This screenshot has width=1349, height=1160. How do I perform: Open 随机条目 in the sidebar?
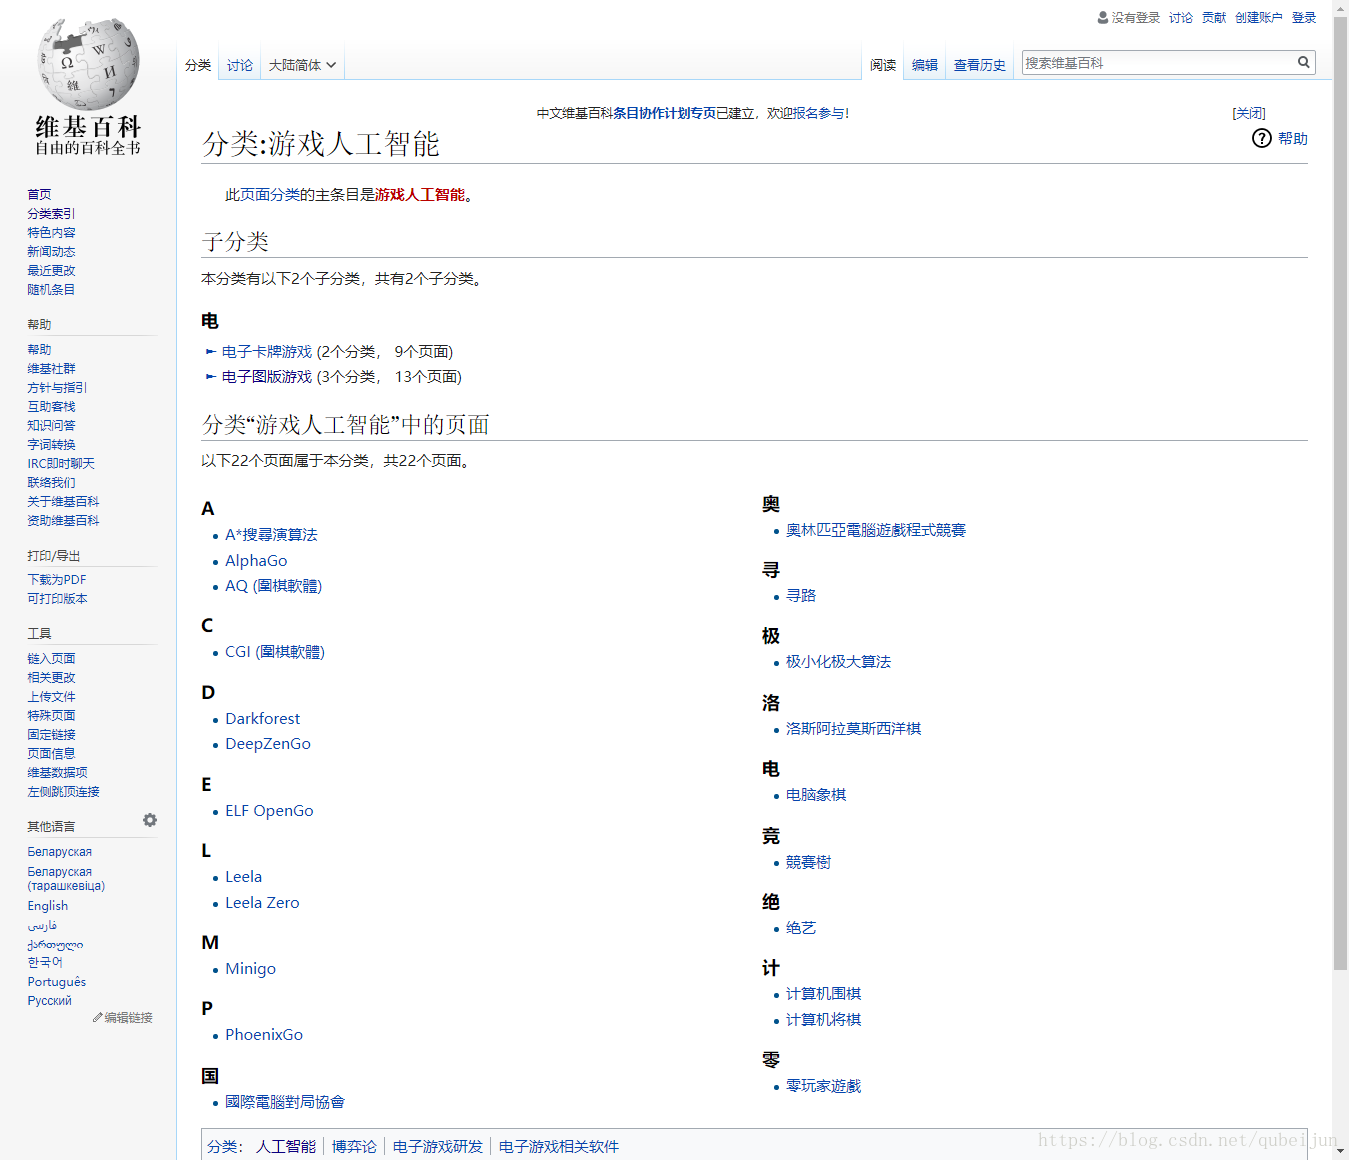point(51,290)
